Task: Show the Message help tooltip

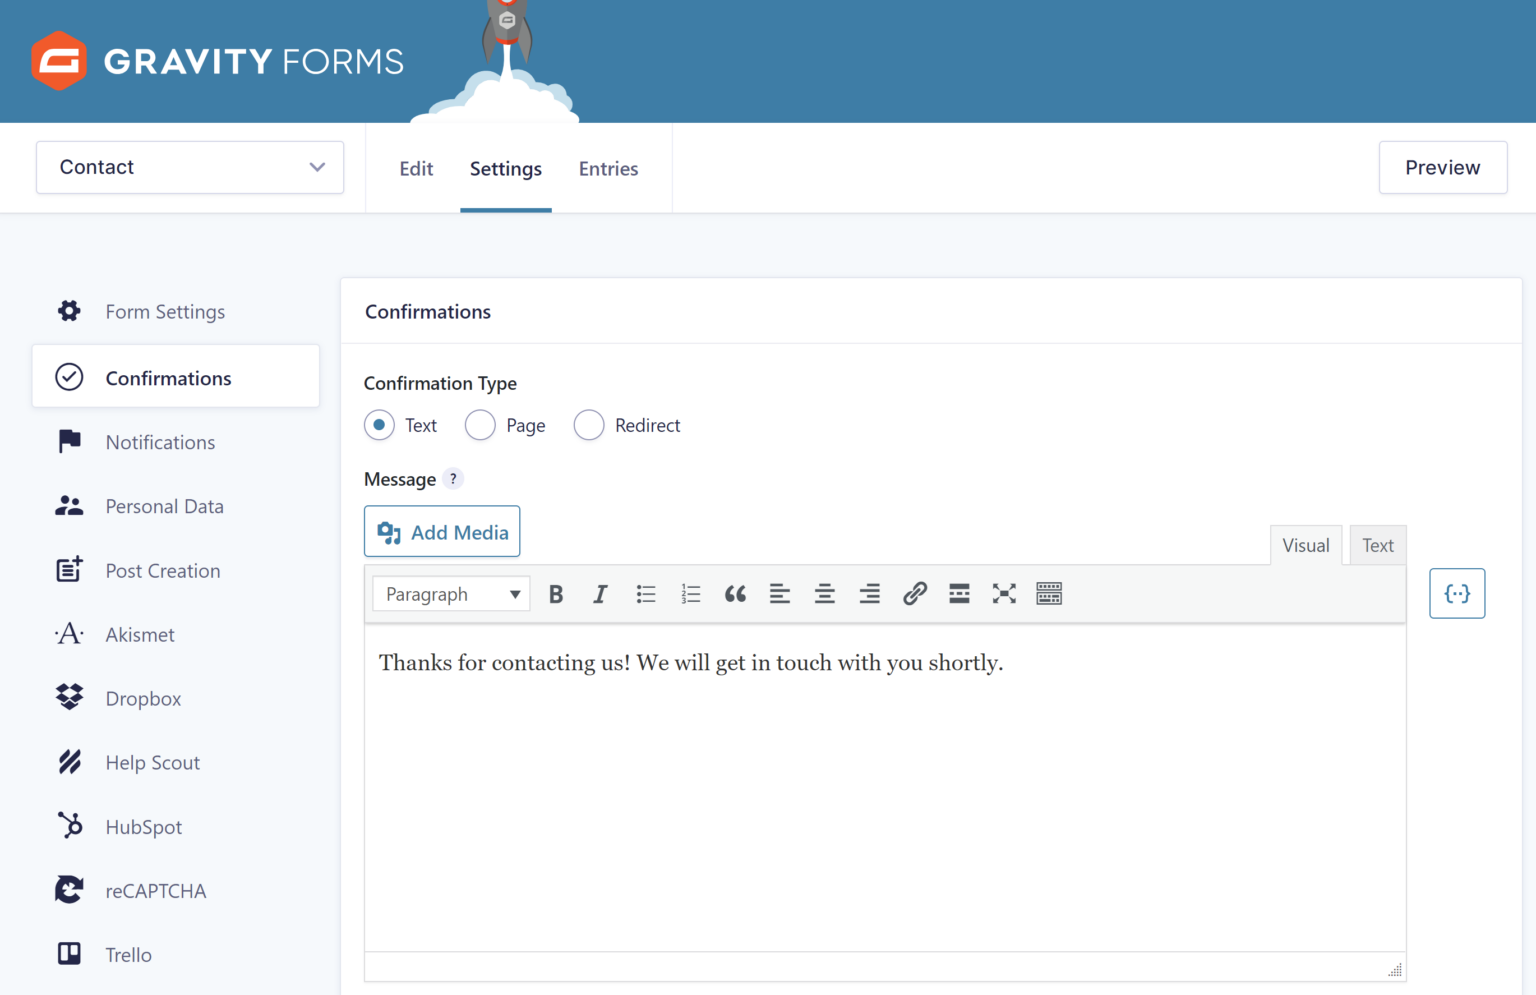Action: point(453,478)
